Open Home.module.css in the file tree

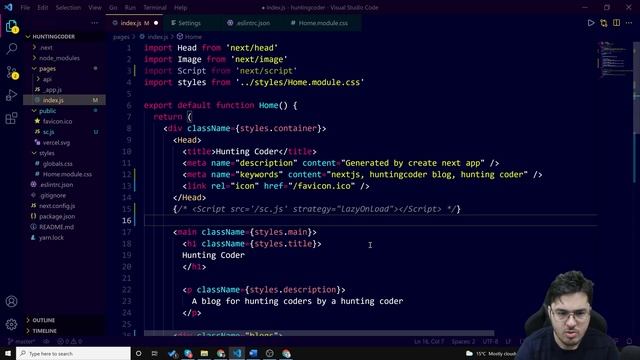point(67,174)
